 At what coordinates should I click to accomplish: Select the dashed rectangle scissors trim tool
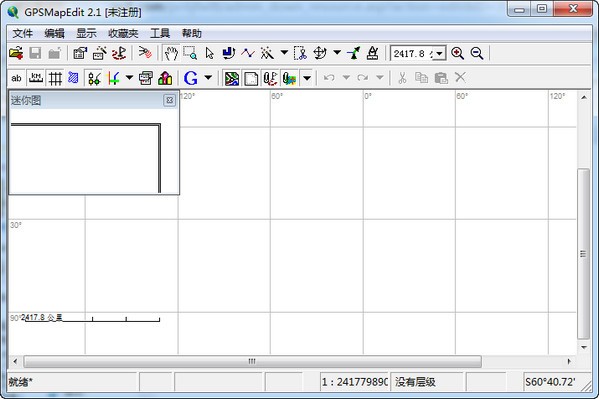pos(300,53)
